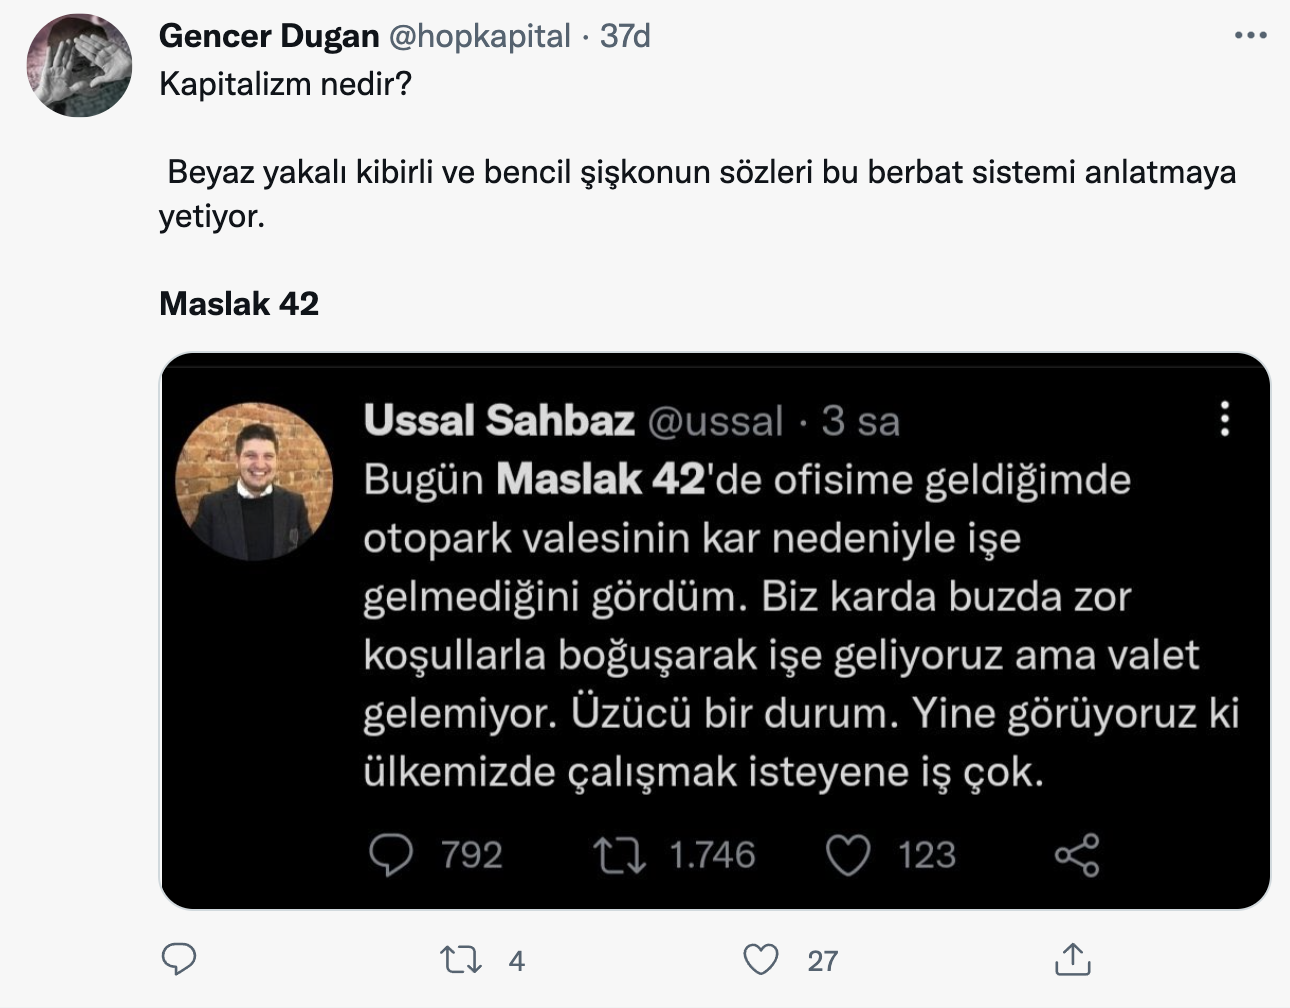Click the heart icon showing 123 likes

849,854
